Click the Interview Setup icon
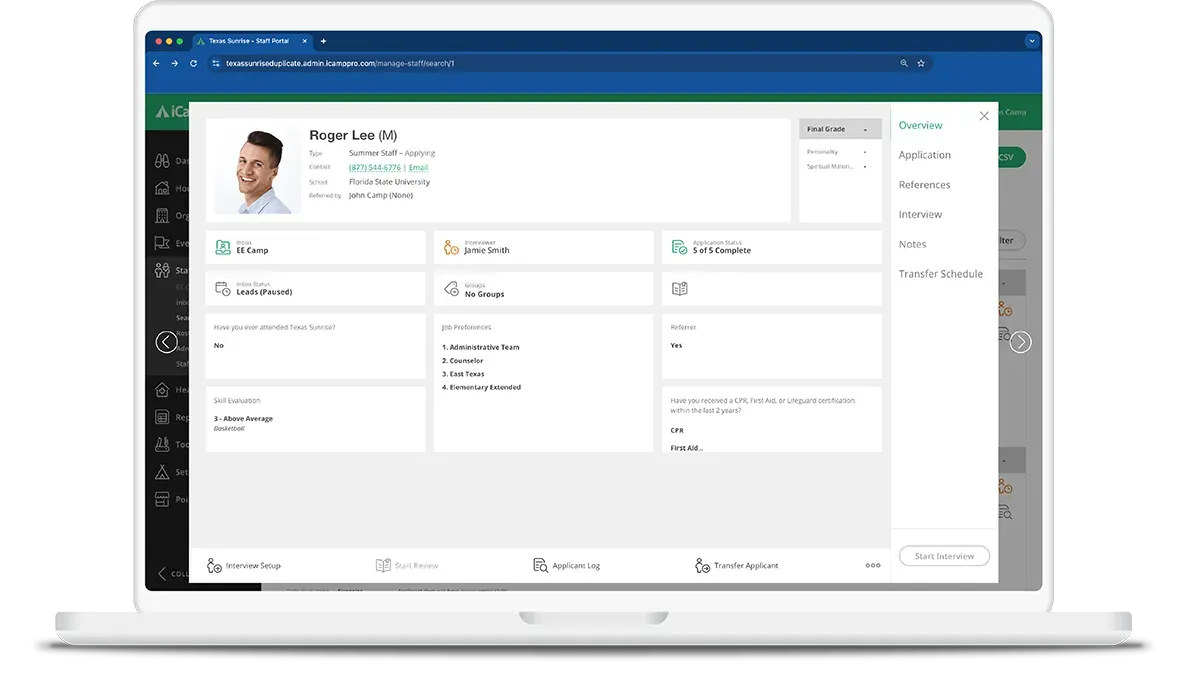Viewport: 1187px width, 690px height. pyautogui.click(x=214, y=566)
